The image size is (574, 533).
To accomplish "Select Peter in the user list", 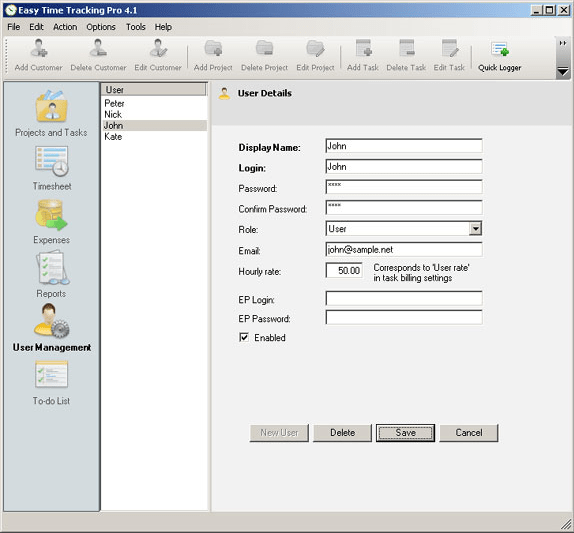I will 154,103.
